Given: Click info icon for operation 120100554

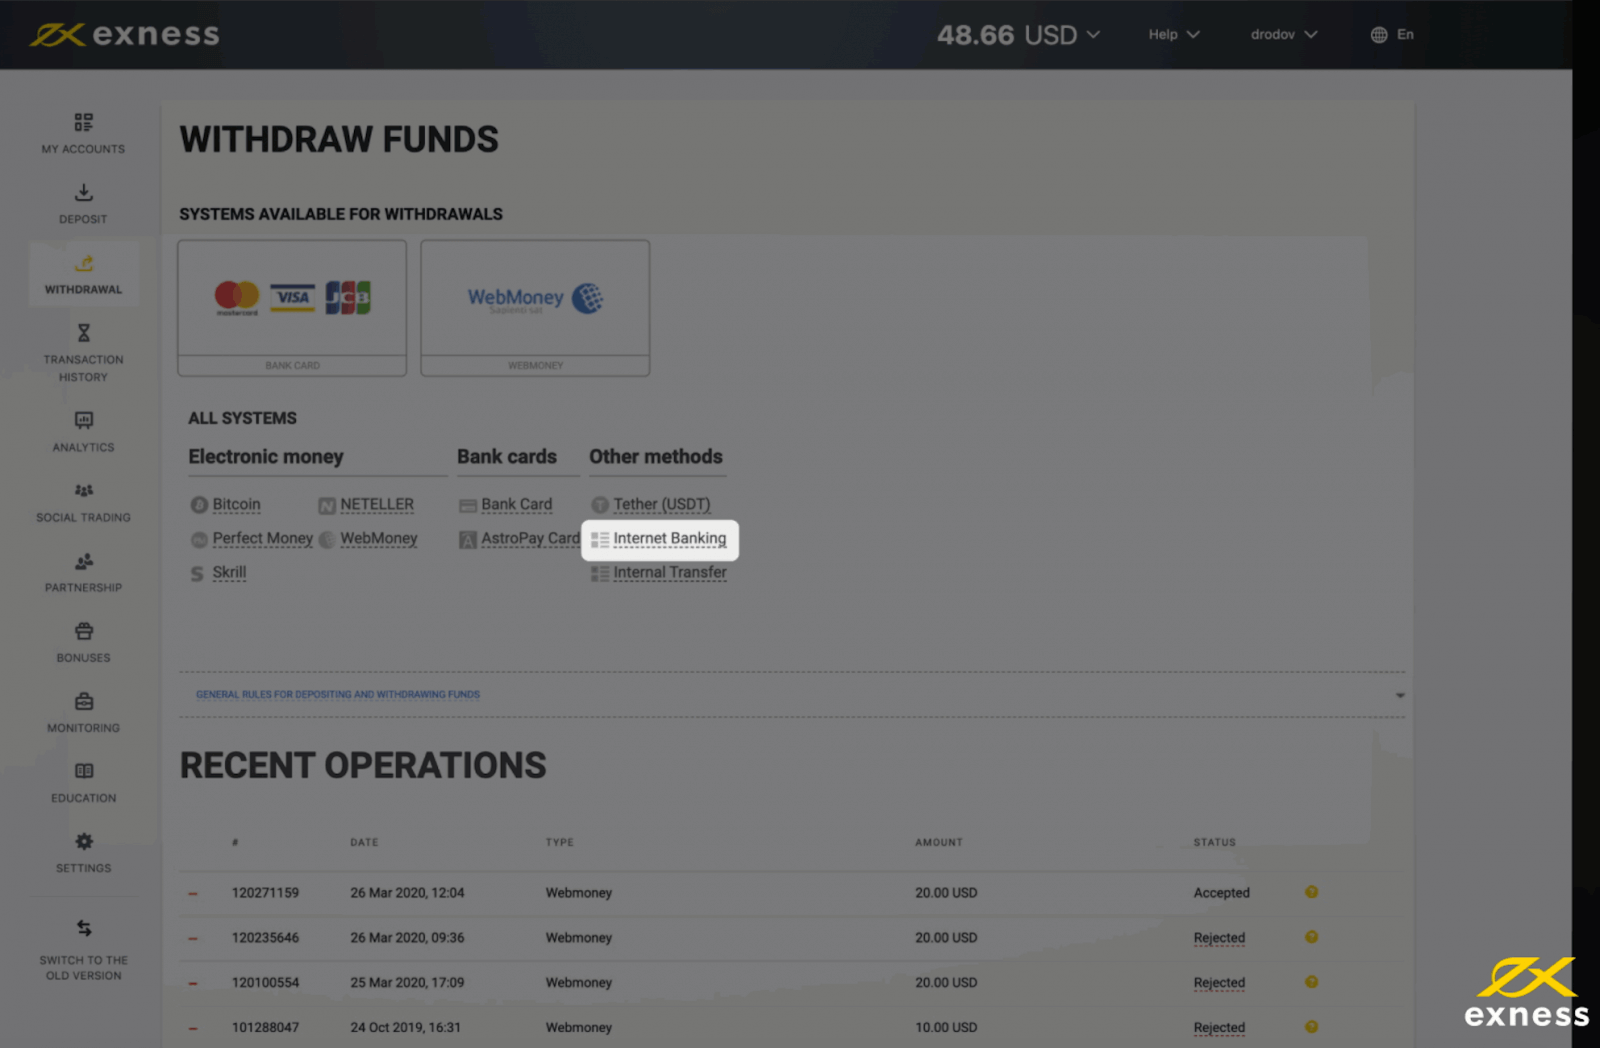Looking at the screenshot, I should [x=1311, y=982].
